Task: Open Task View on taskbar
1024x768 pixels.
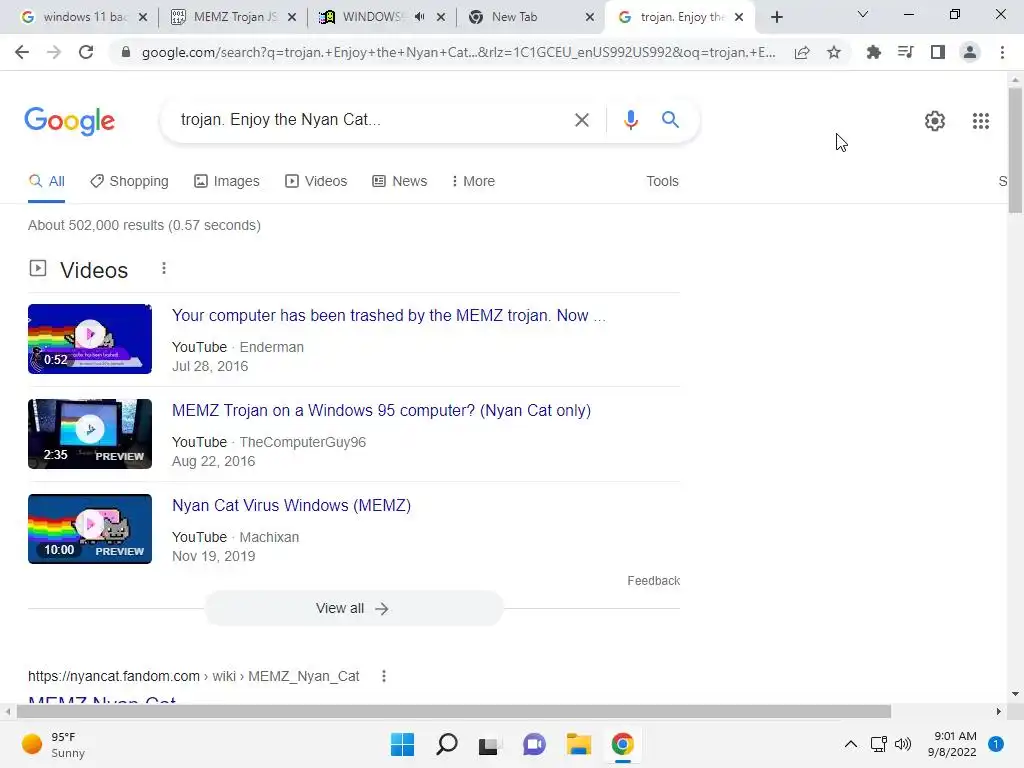Action: tap(488, 745)
